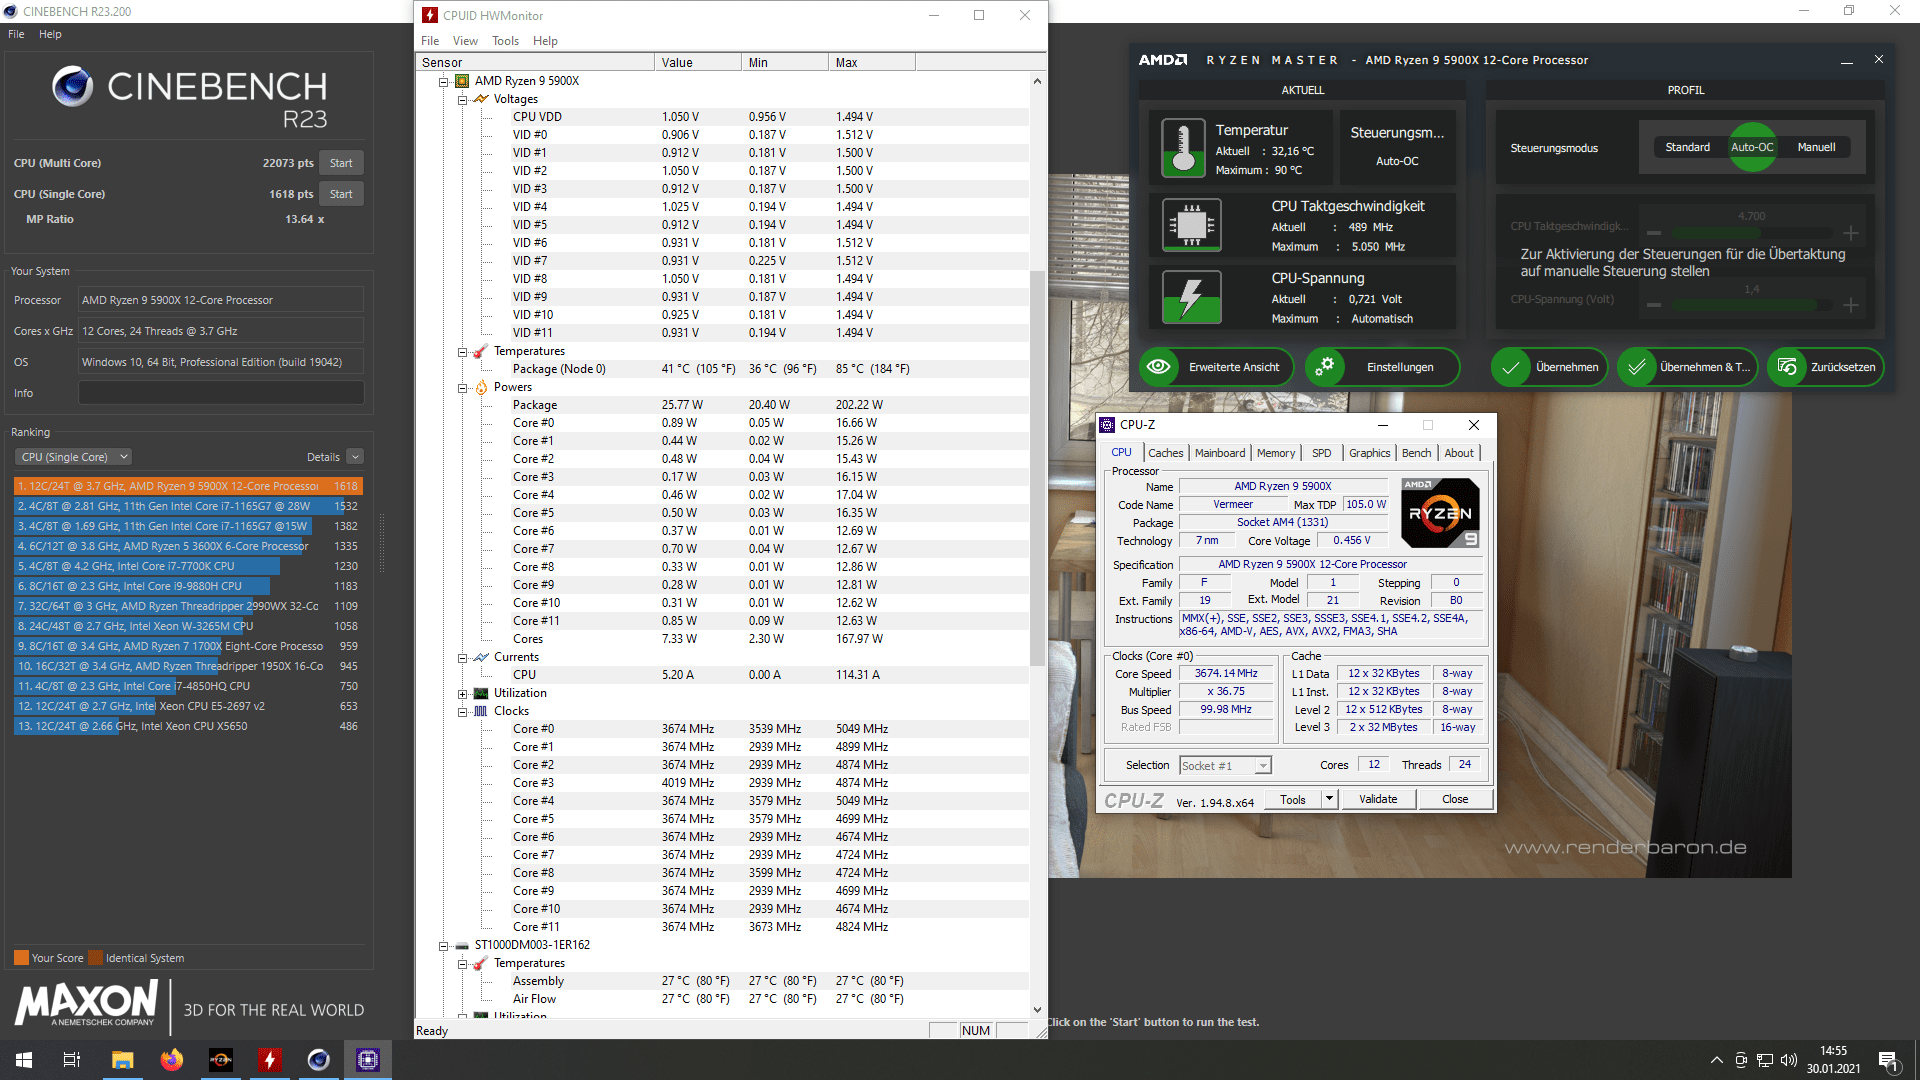
Task: Click the Powers flame icon in HWMonitor
Action: click(481, 387)
